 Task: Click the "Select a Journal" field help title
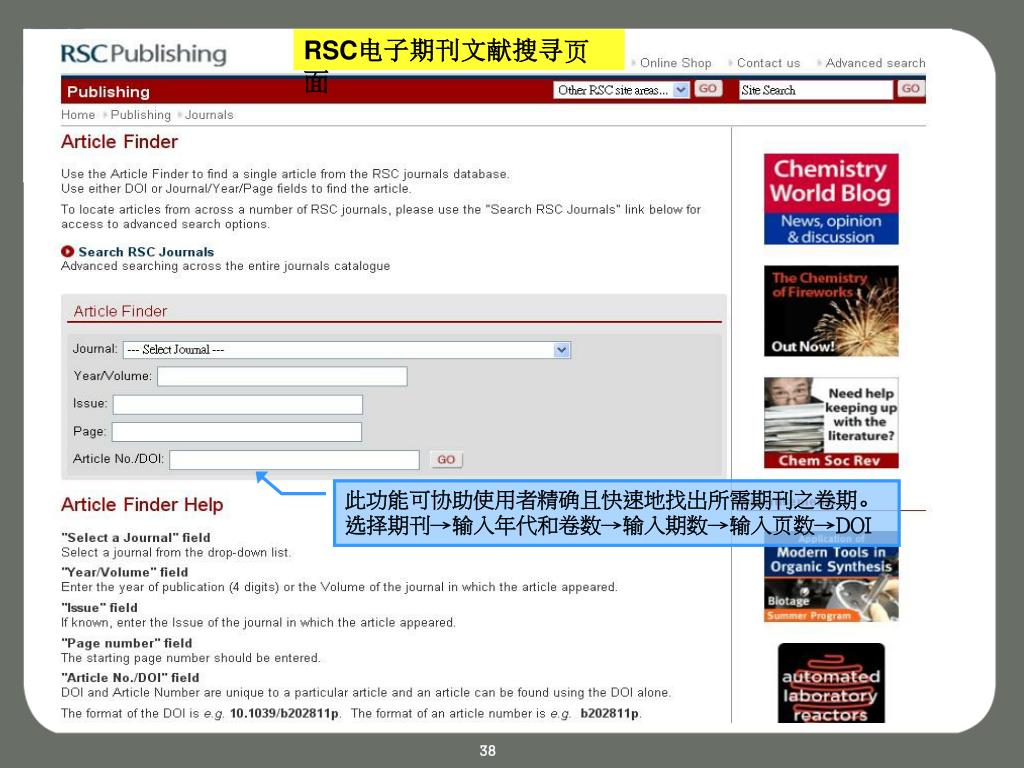pos(136,537)
